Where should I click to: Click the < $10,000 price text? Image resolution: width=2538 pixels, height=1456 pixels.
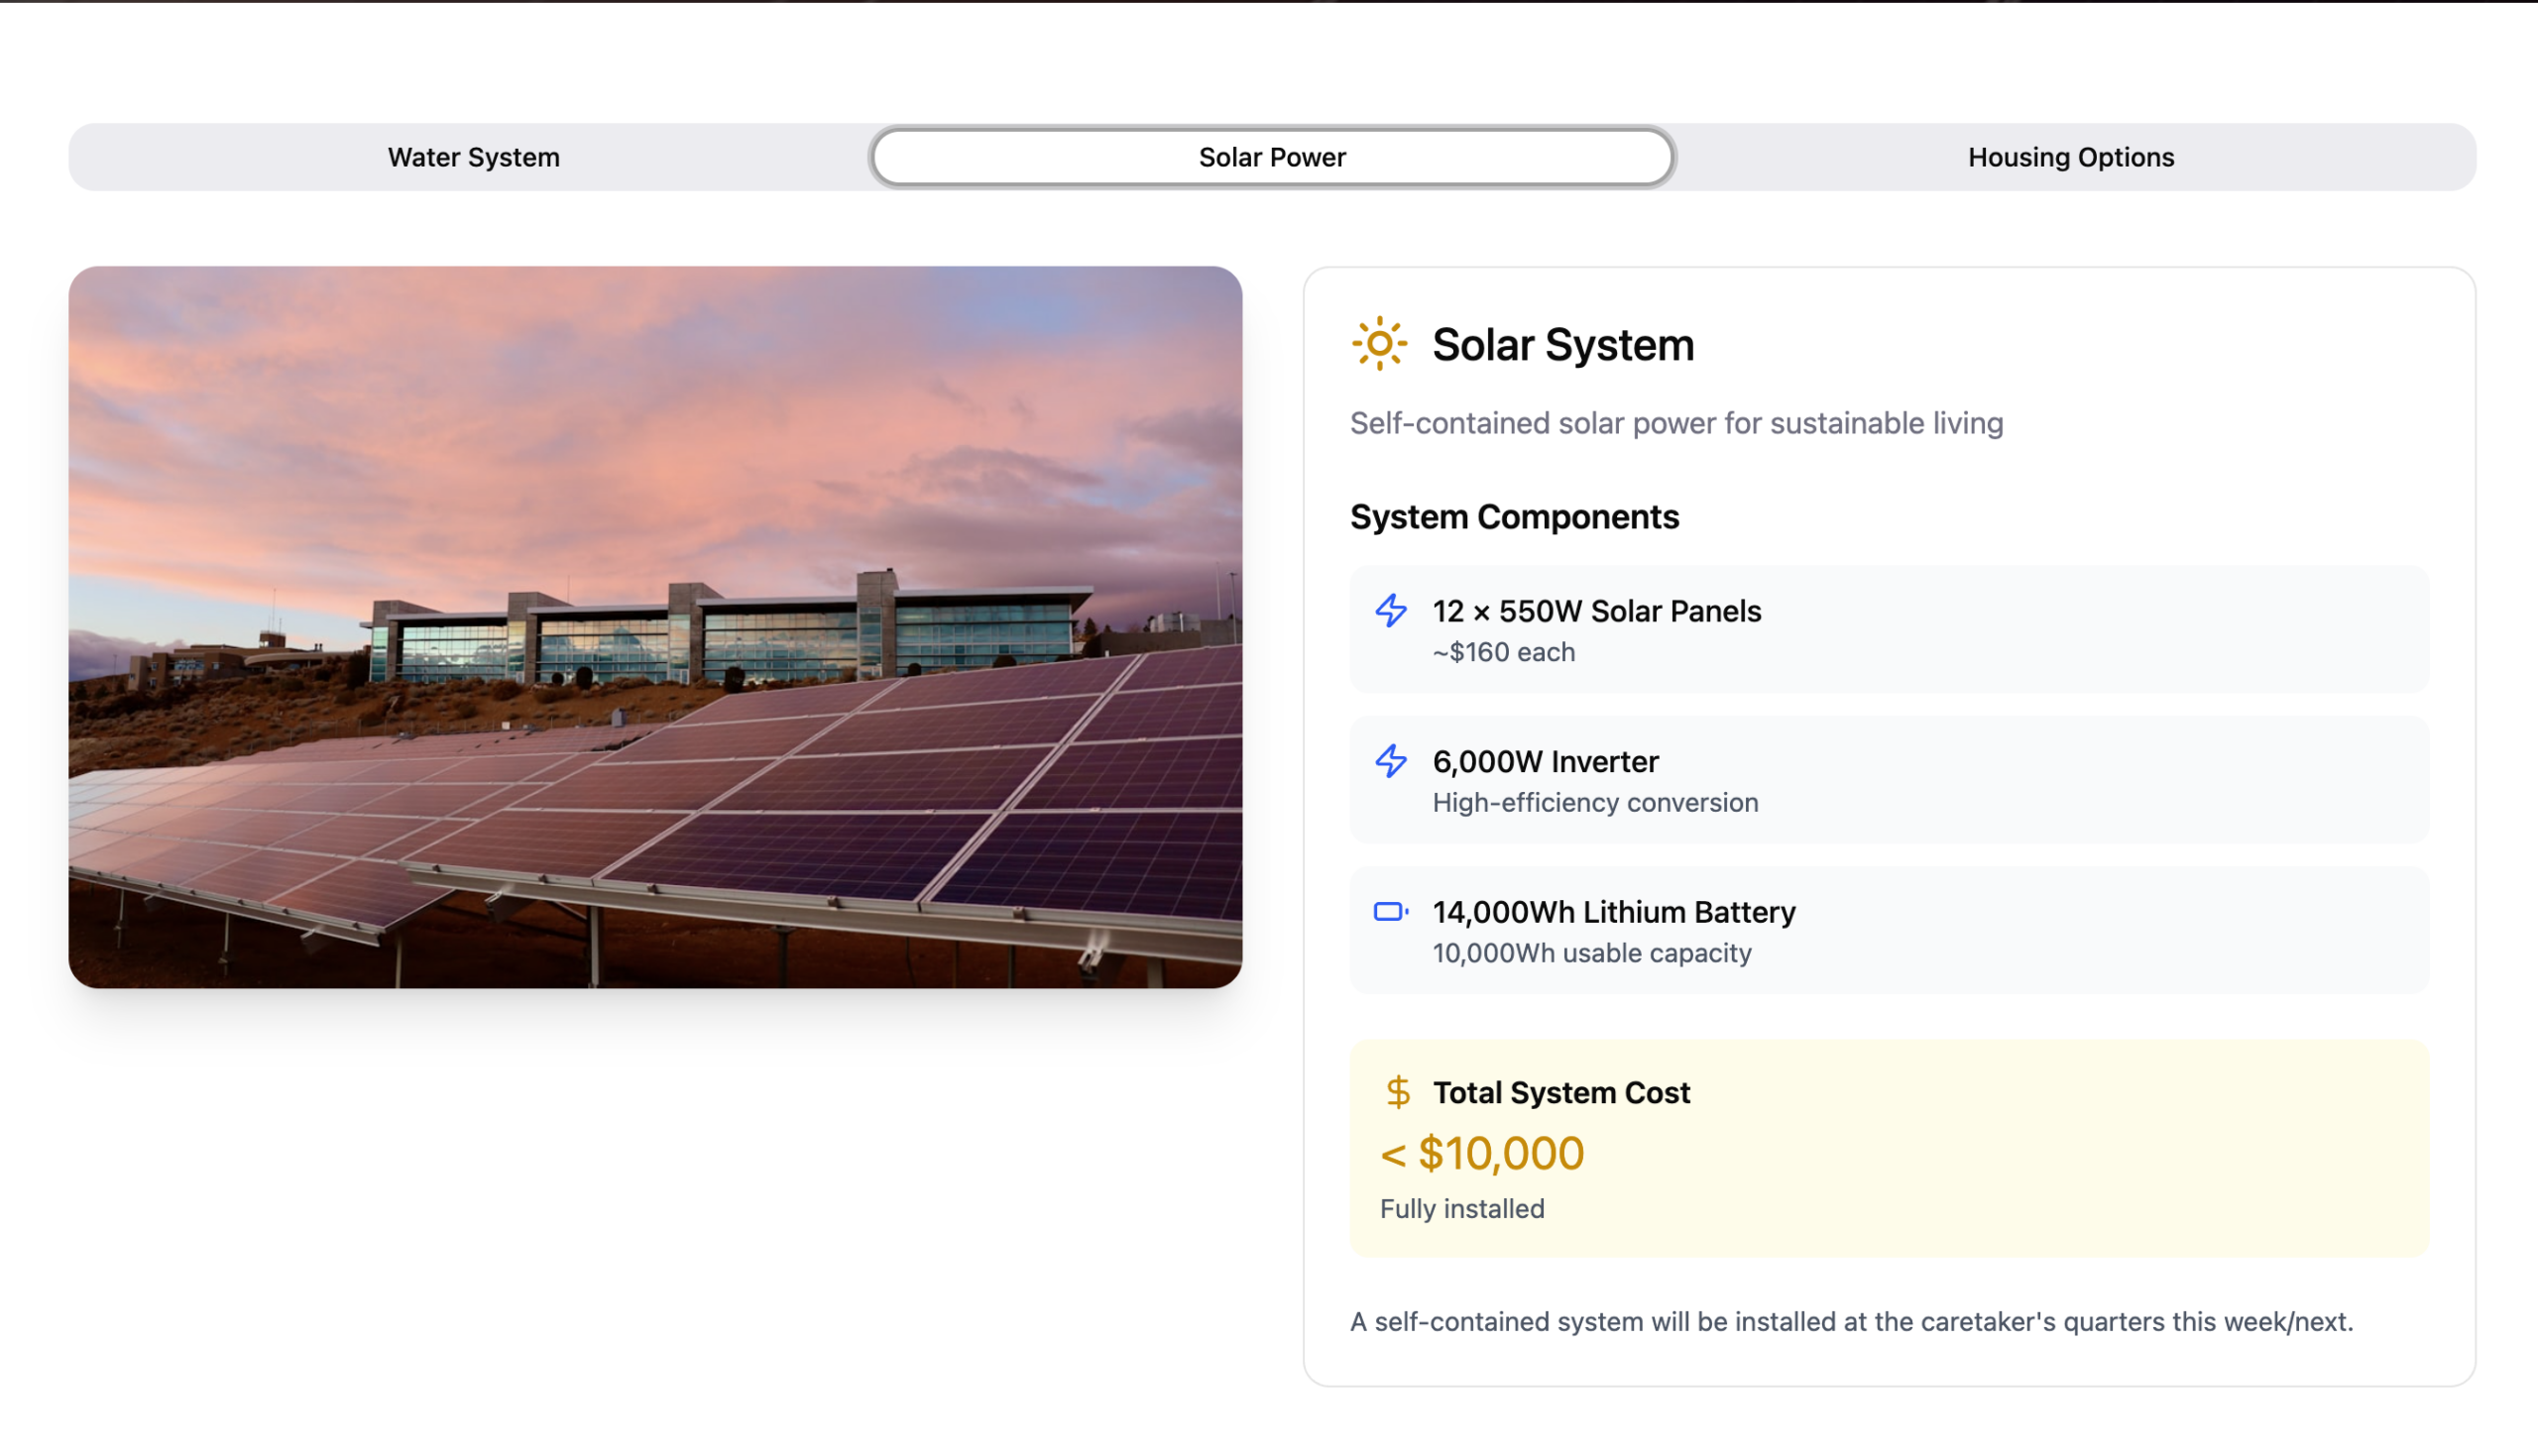1481,1153
